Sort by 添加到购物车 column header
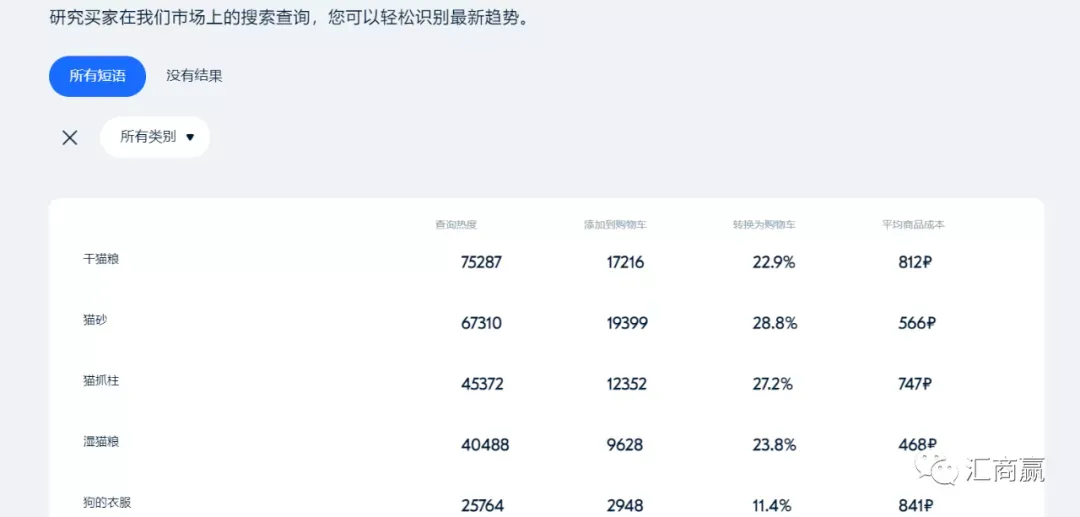Viewport: 1080px width, 517px height. (x=615, y=225)
